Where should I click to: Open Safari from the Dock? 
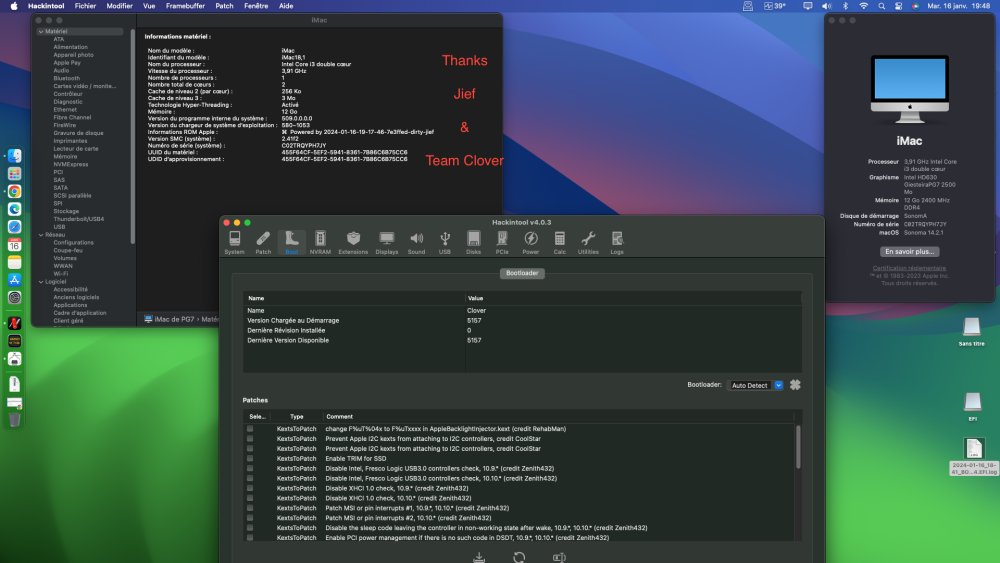click(14, 227)
